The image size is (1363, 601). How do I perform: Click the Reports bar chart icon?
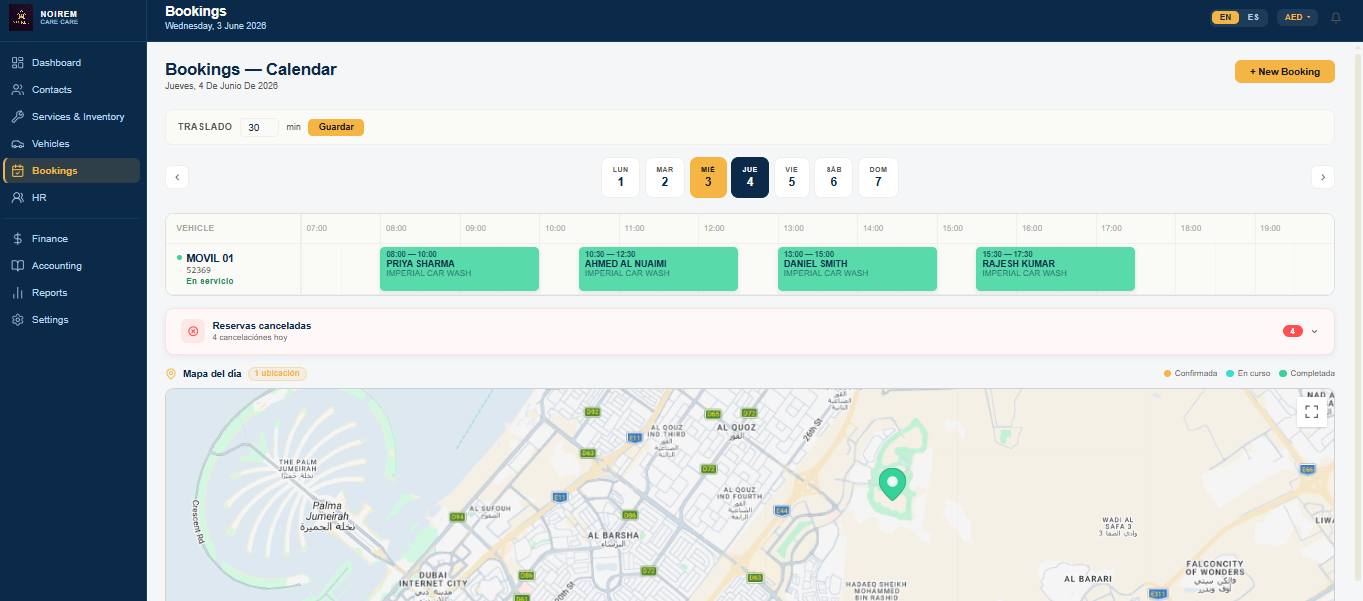(x=18, y=293)
